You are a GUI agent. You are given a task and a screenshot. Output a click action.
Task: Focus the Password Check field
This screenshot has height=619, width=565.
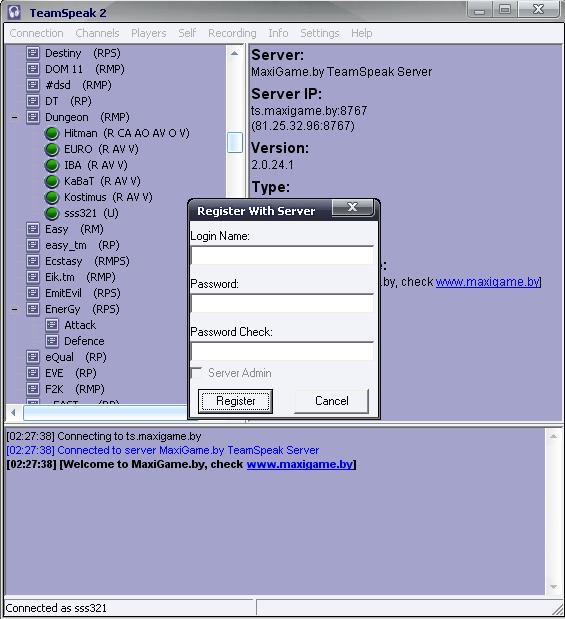point(282,351)
